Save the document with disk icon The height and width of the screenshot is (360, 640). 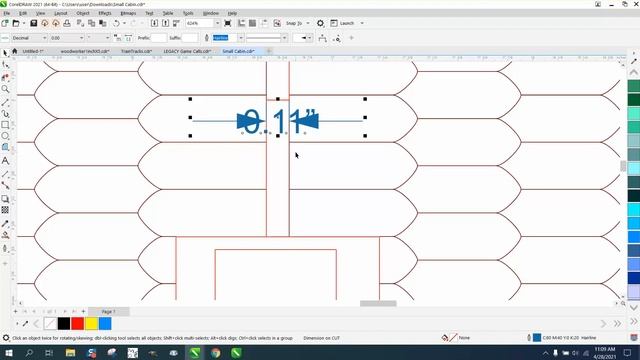34,23
